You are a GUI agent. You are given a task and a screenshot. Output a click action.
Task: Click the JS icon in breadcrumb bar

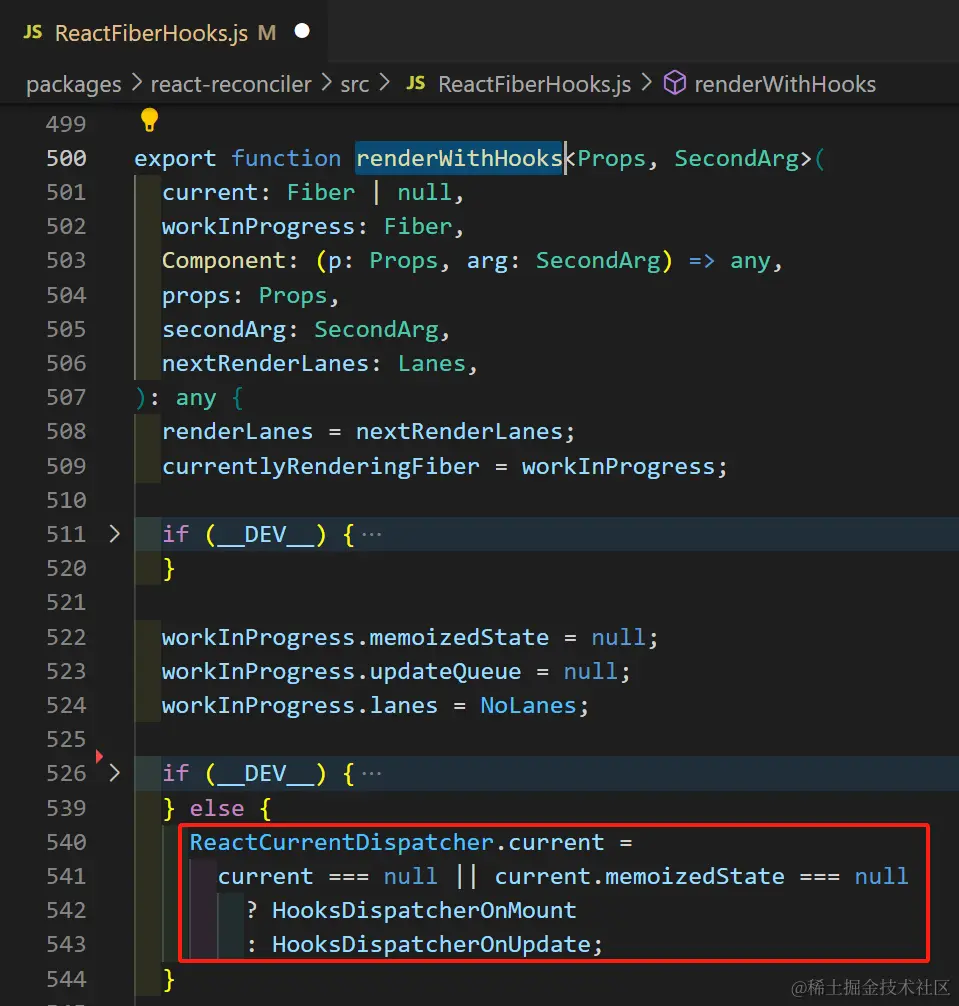[x=416, y=83]
